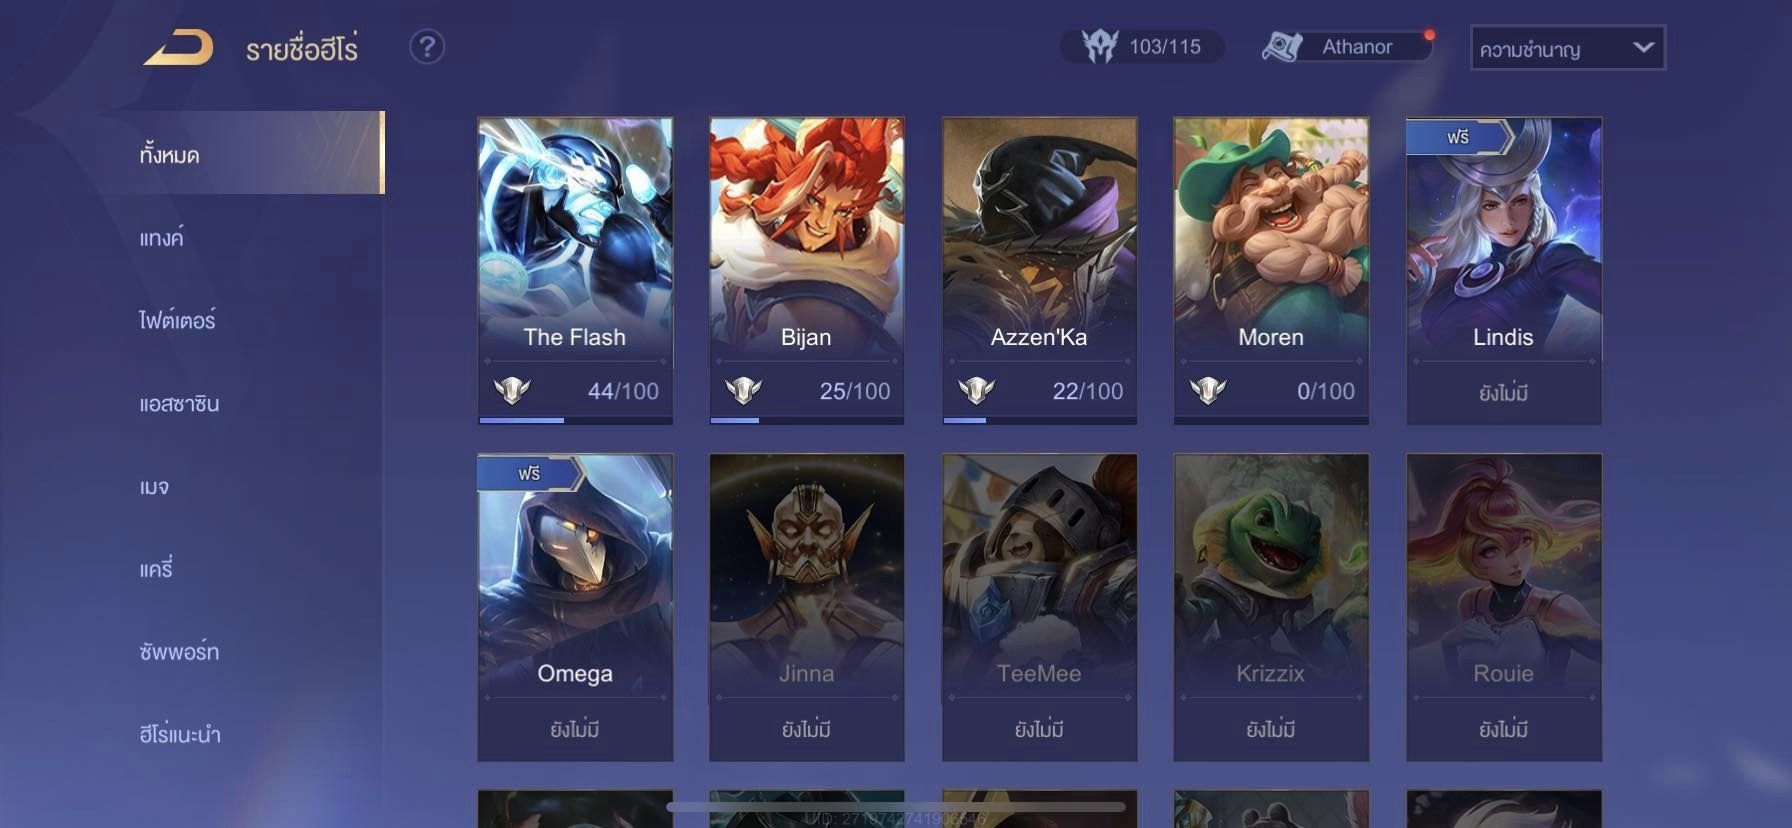Click the dropdown chevron arrow
Image resolution: width=1792 pixels, height=828 pixels.
[1643, 47]
